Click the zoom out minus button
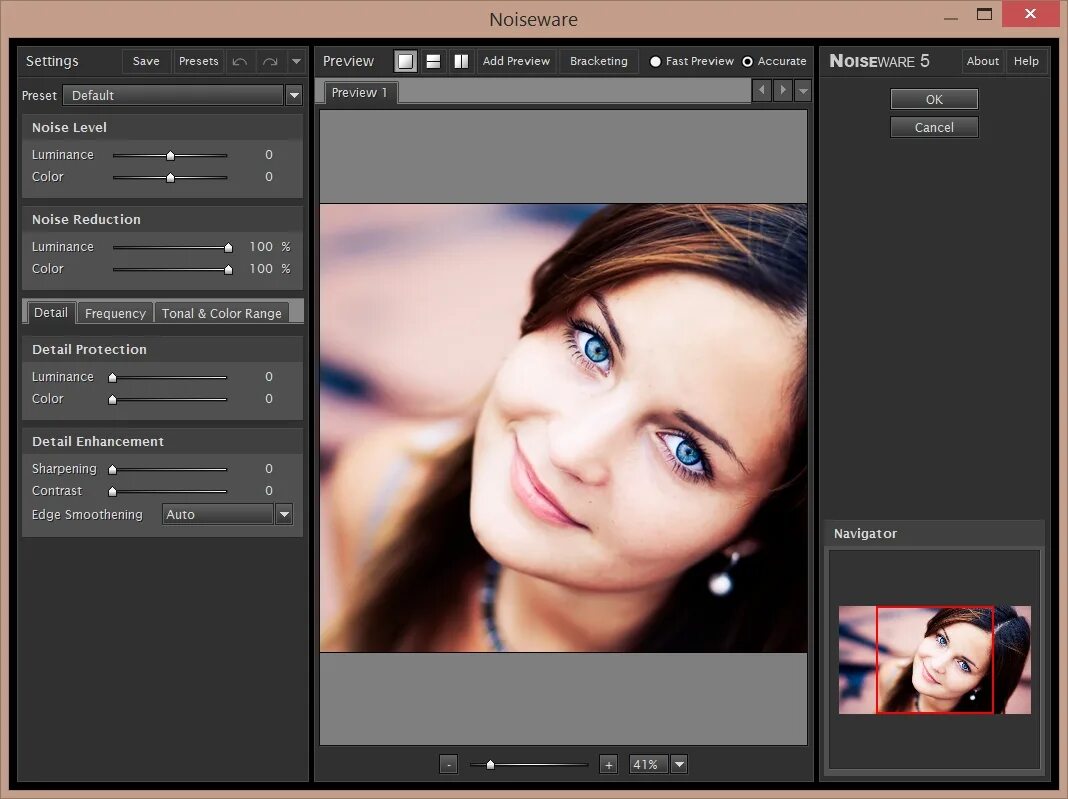 [449, 765]
